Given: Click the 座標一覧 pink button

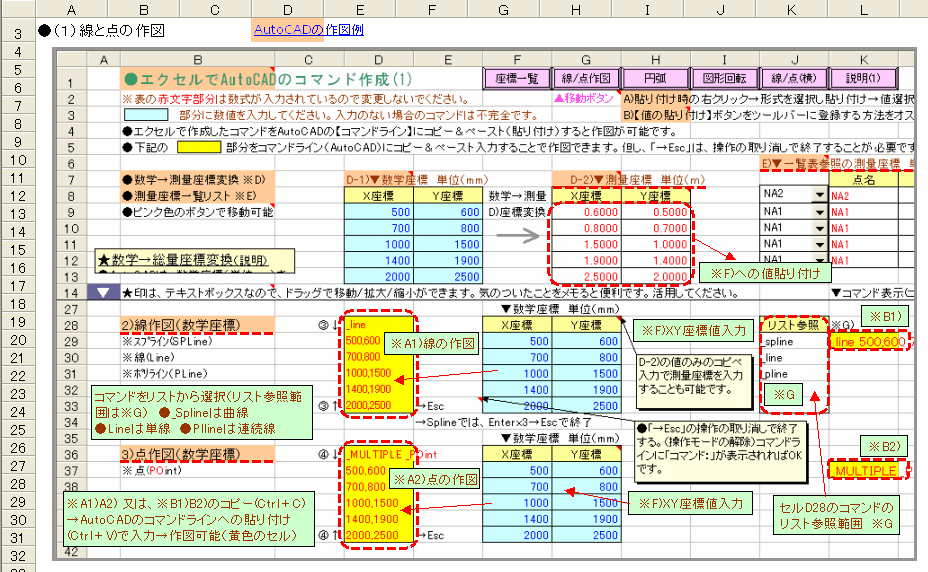Looking at the screenshot, I should [517, 78].
